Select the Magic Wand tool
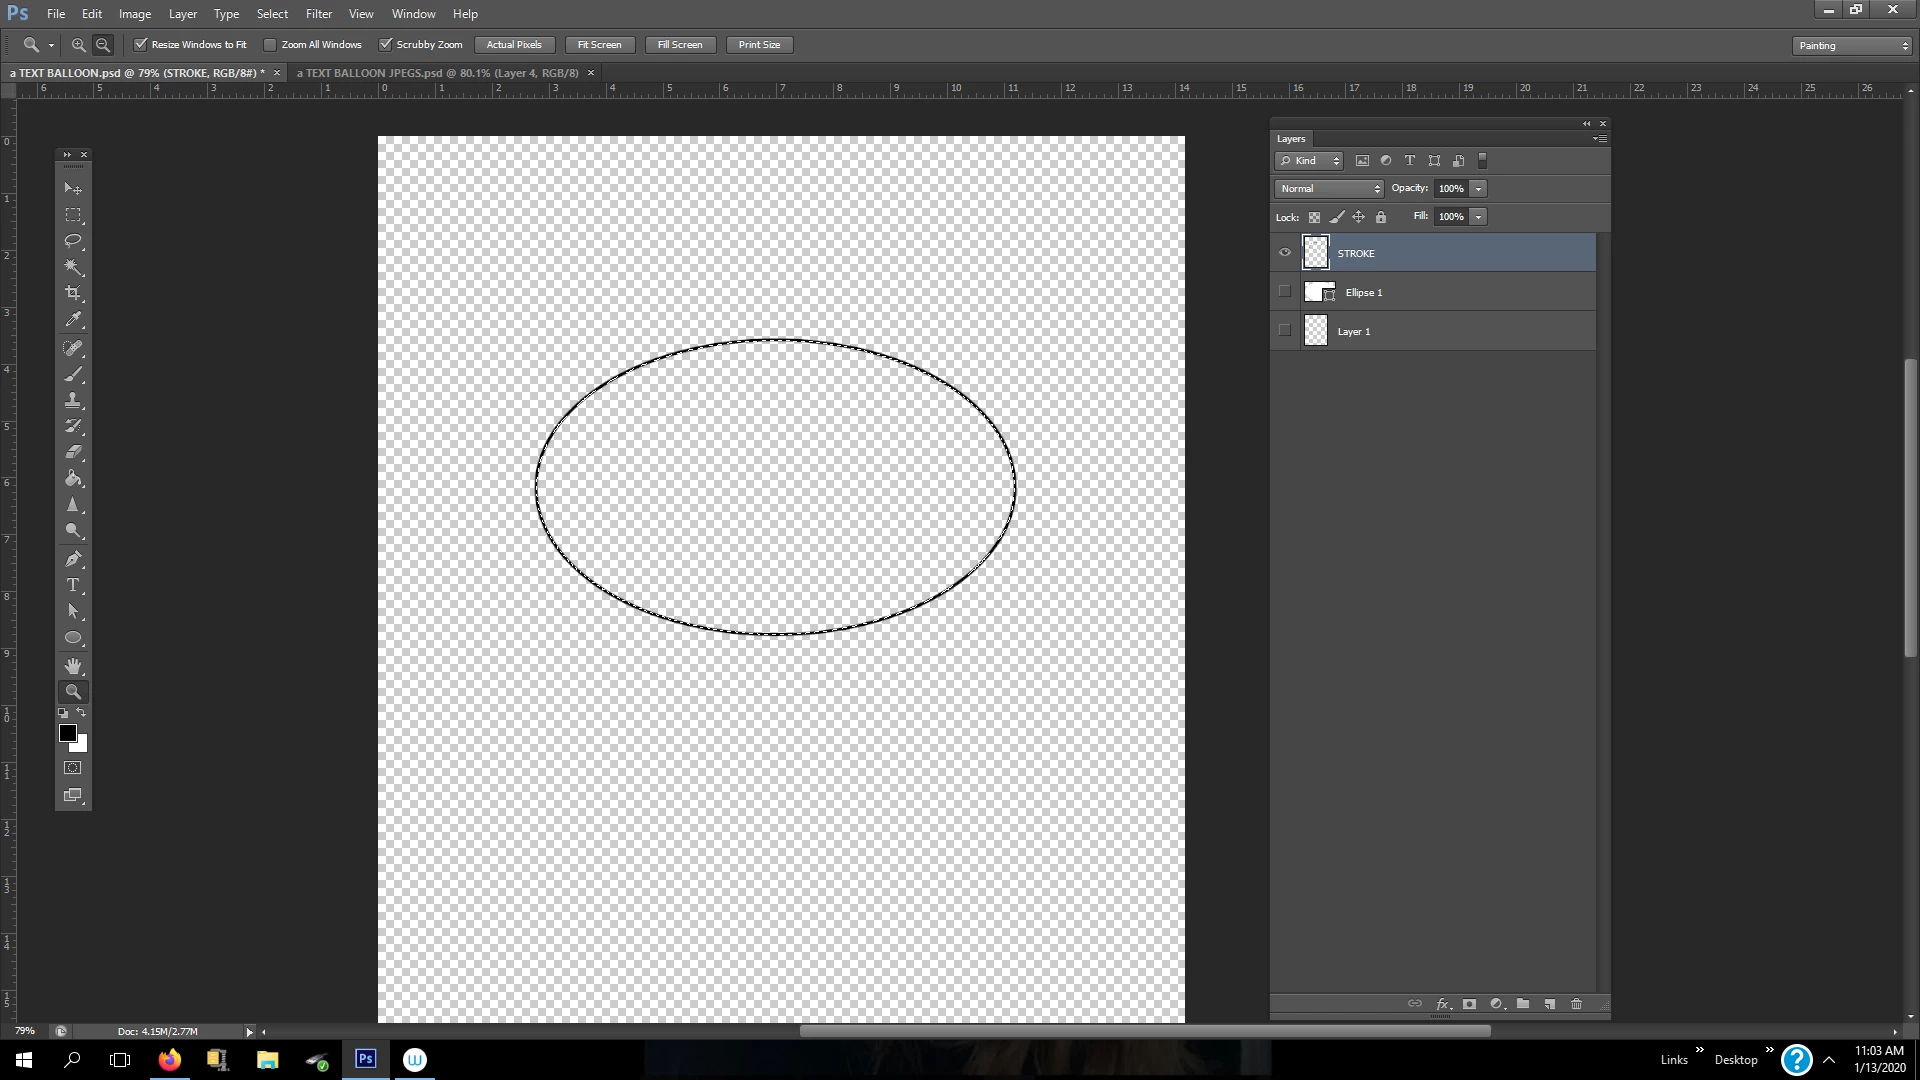The image size is (1920, 1080). pos(73,267)
